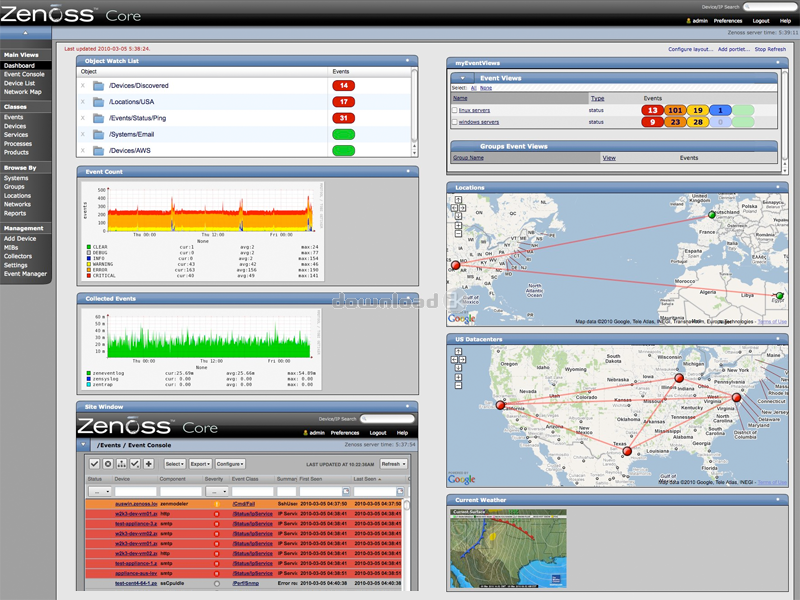The image size is (800, 600).
Task: Click the main Device/IP Search field
Action: coord(770,7)
